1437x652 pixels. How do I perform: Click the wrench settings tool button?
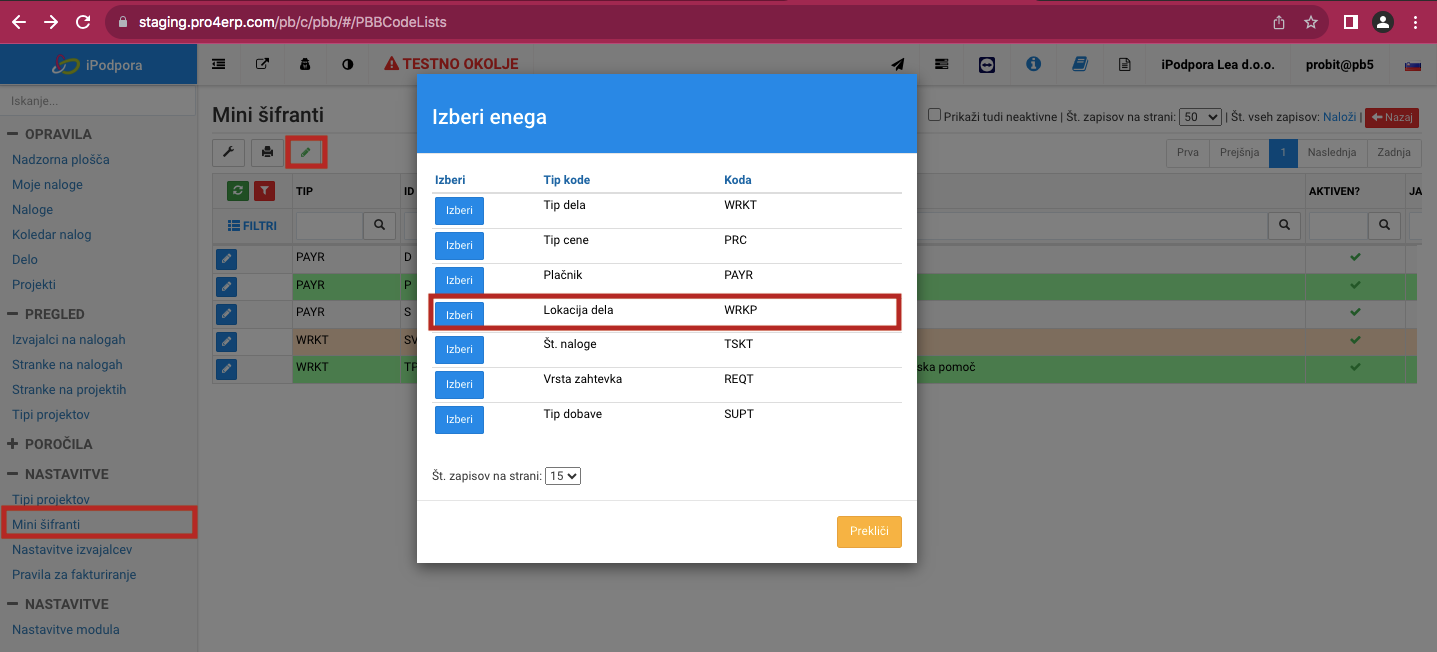point(228,153)
